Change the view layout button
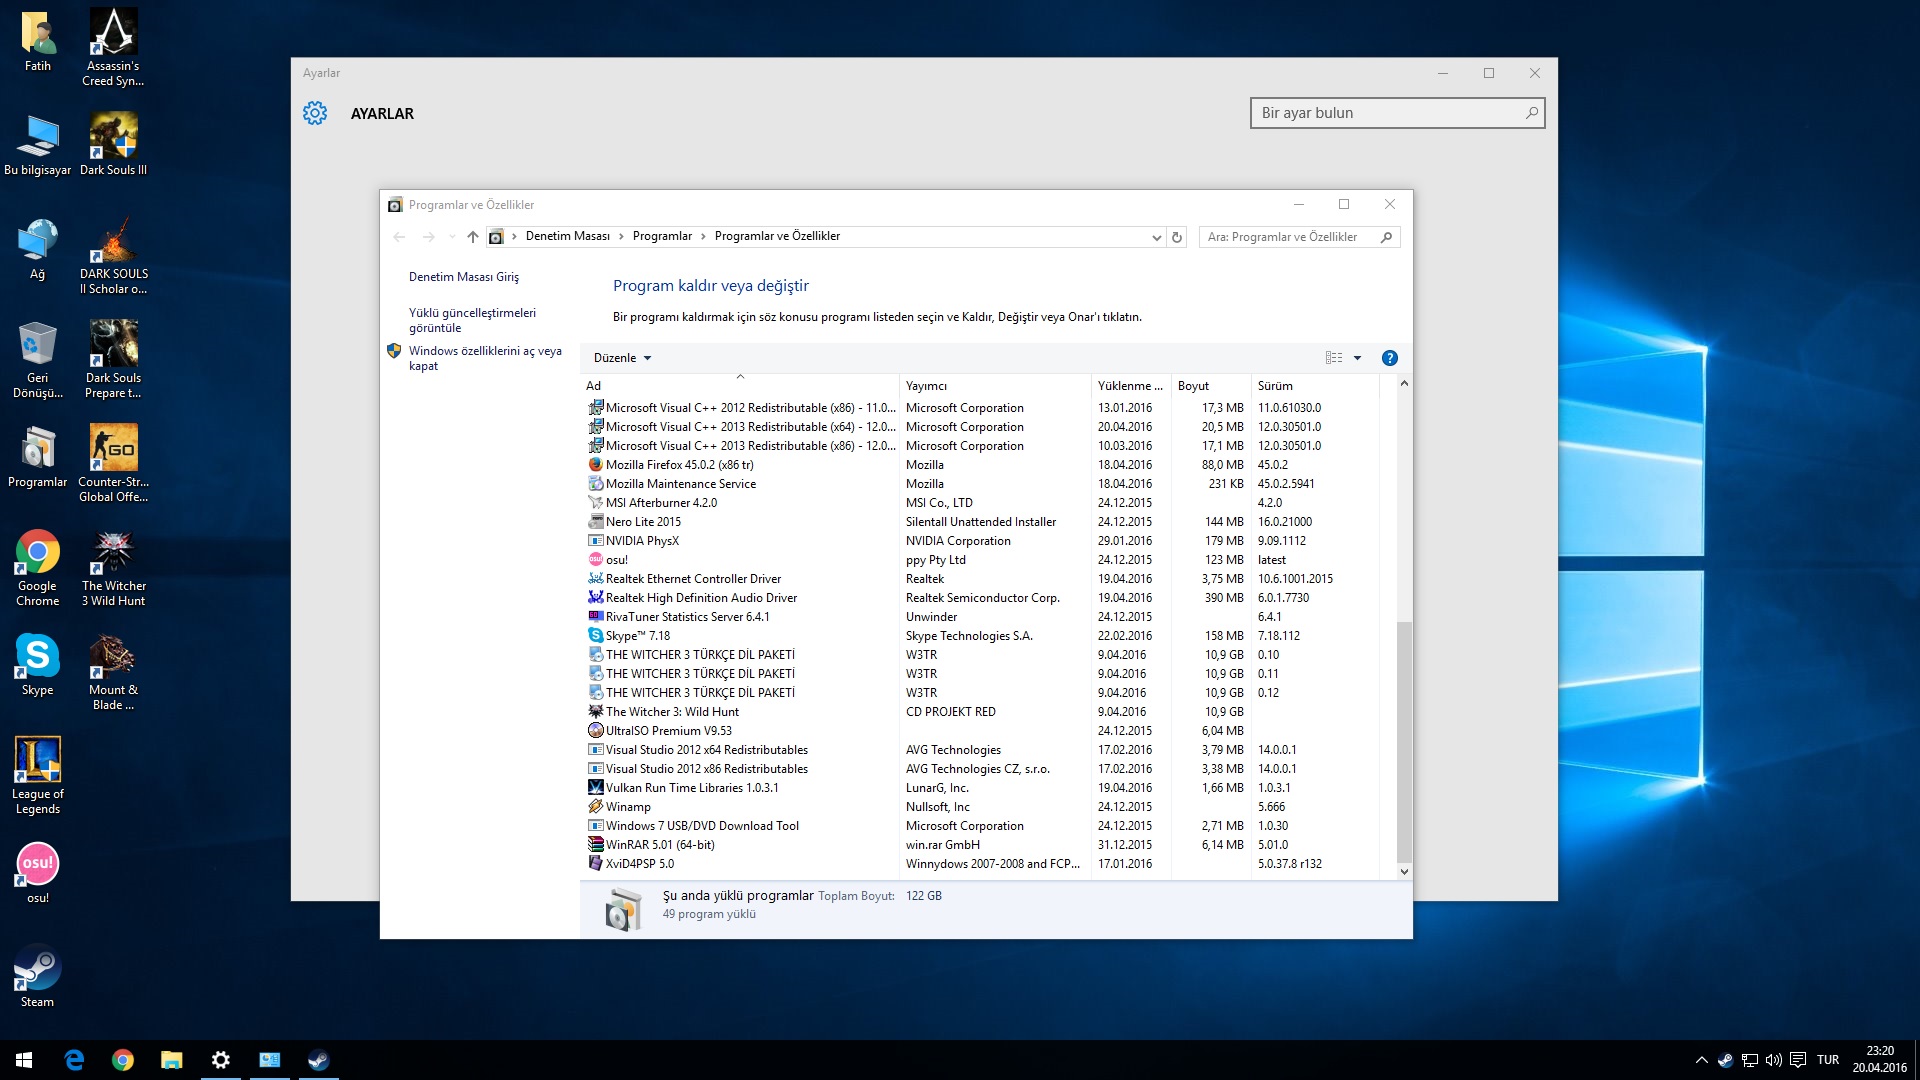Screen dimensions: 1920x1080 click(1334, 358)
